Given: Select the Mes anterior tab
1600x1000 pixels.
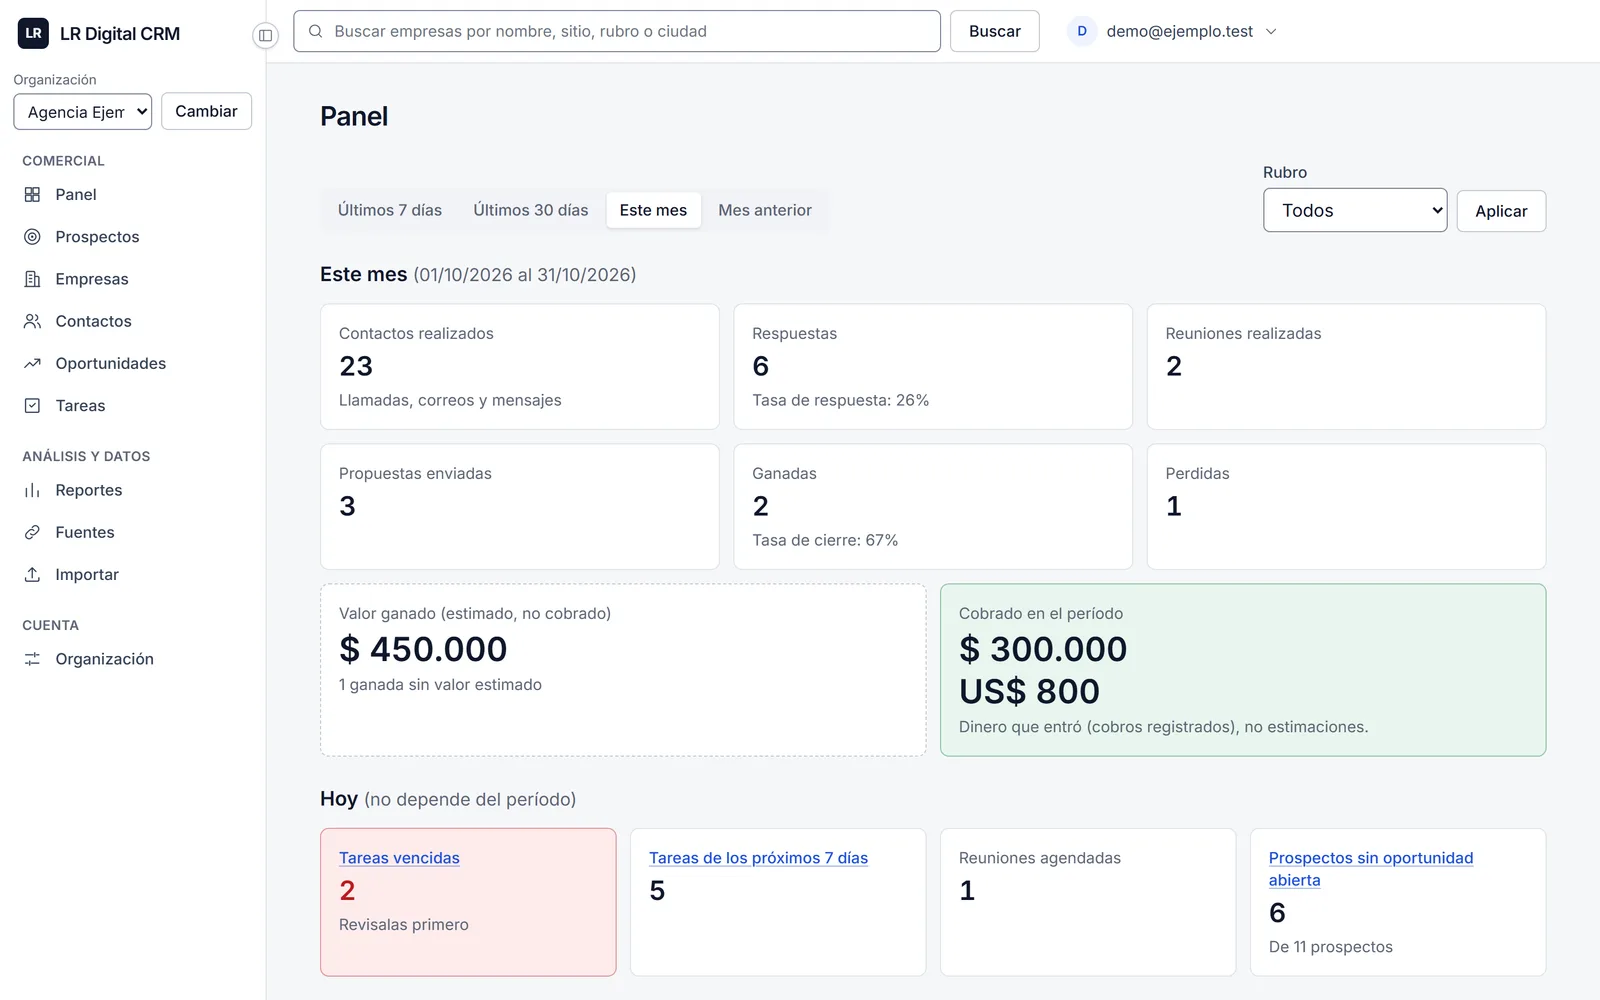Looking at the screenshot, I should (x=765, y=210).
